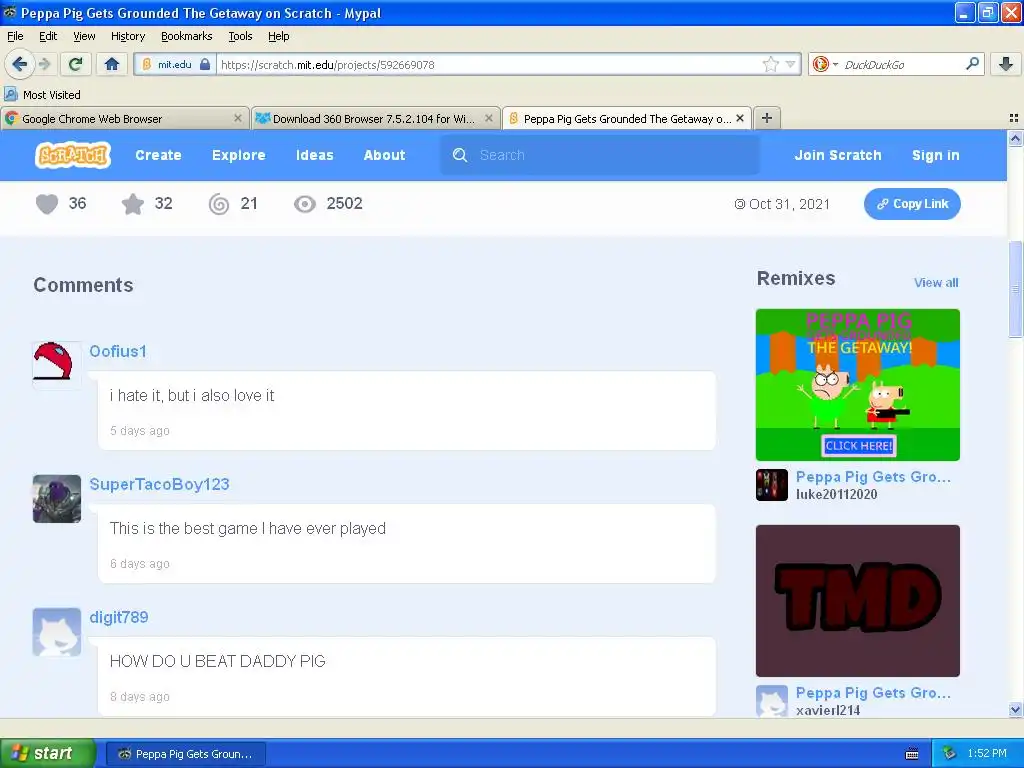The height and width of the screenshot is (768, 1024).
Task: Favorite the project with the star icon
Action: tap(133, 204)
